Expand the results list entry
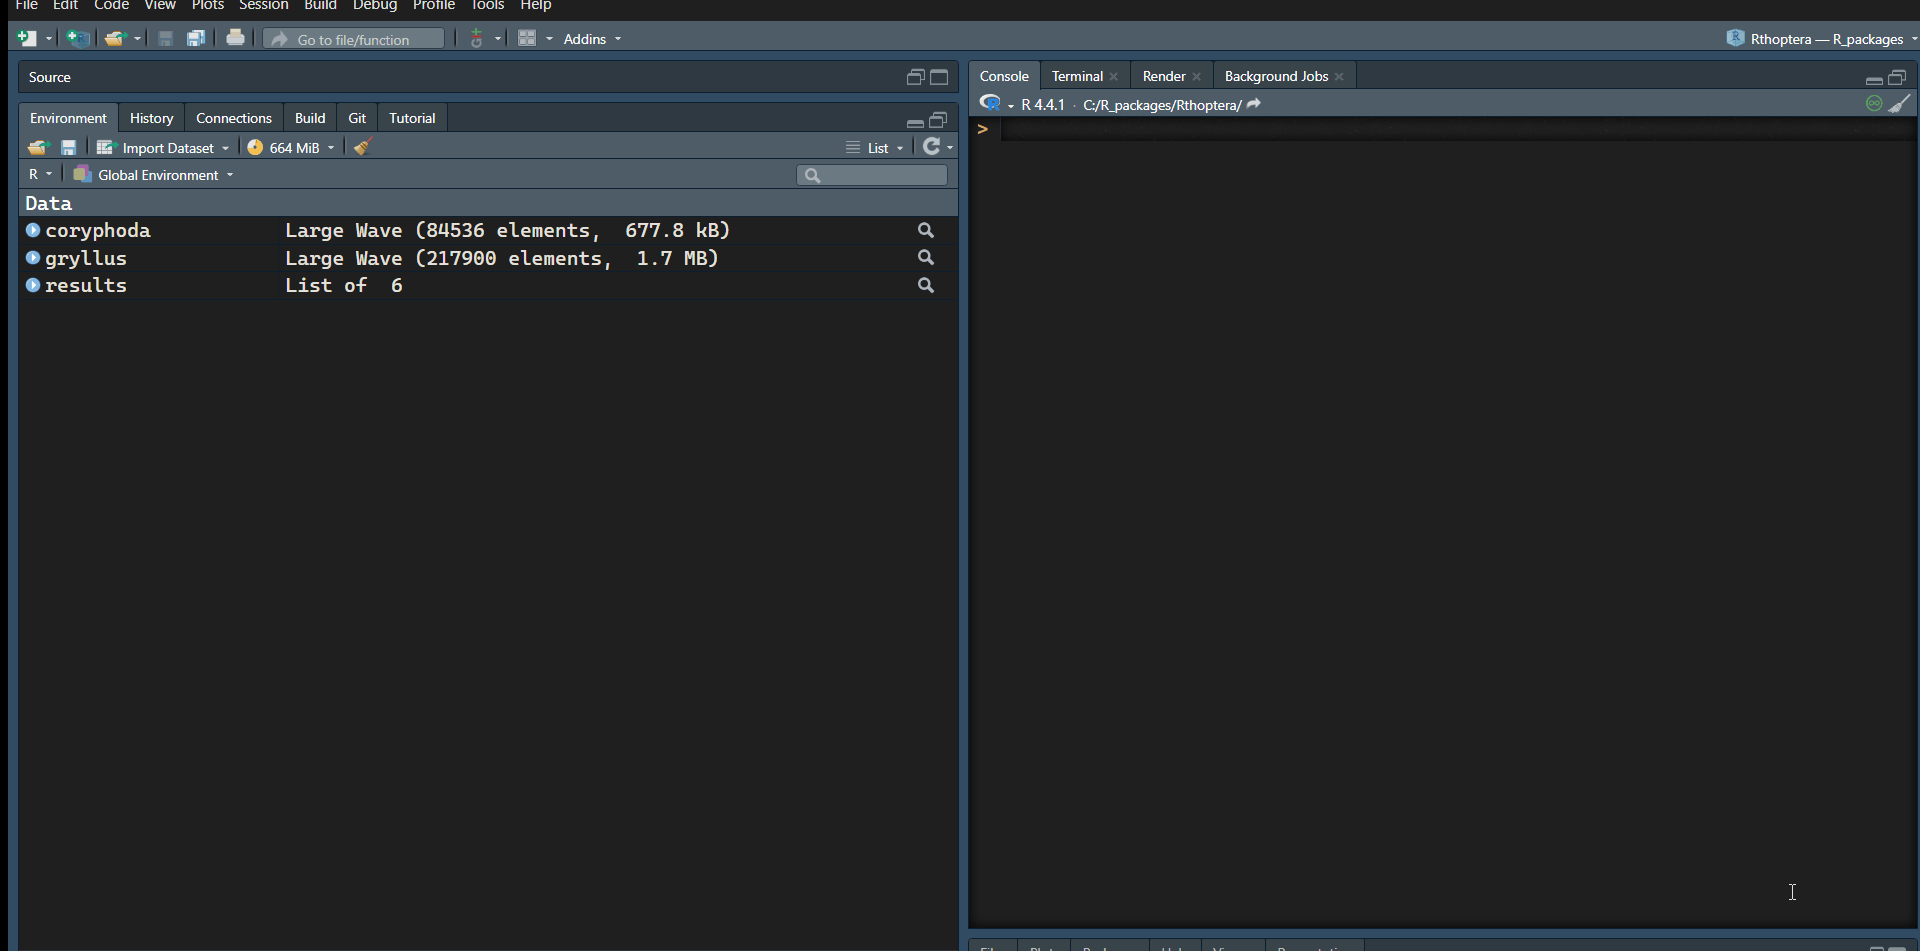The width and height of the screenshot is (1920, 951). pyautogui.click(x=33, y=285)
